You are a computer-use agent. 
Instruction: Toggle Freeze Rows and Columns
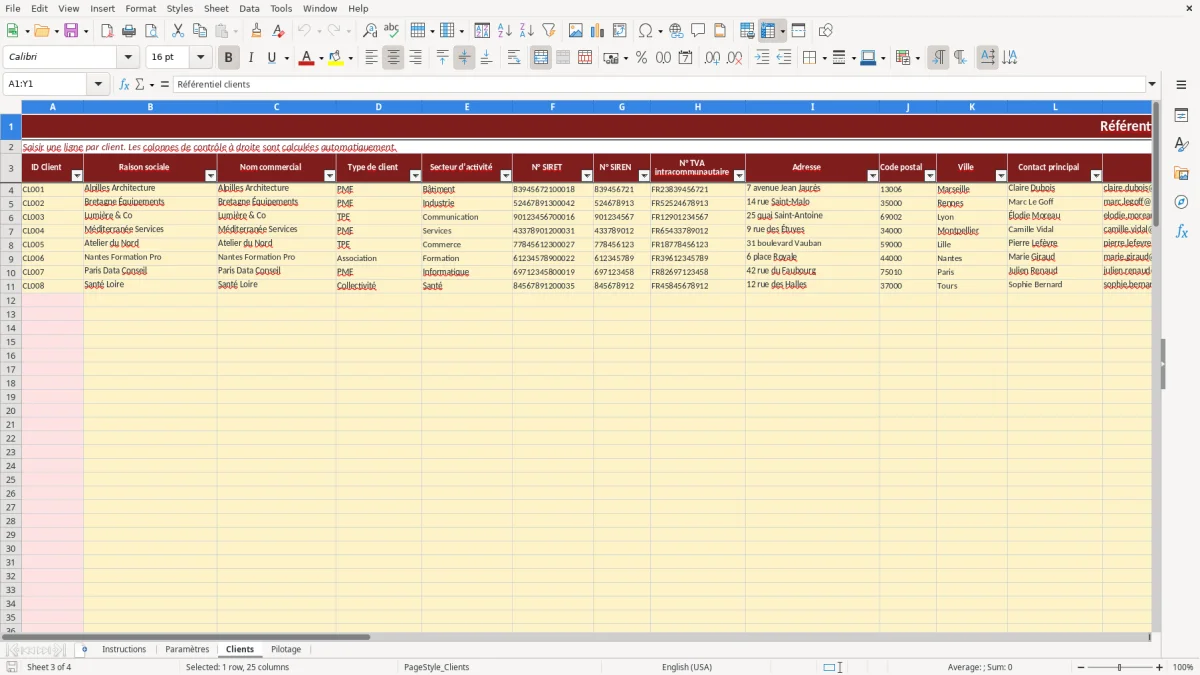768,31
